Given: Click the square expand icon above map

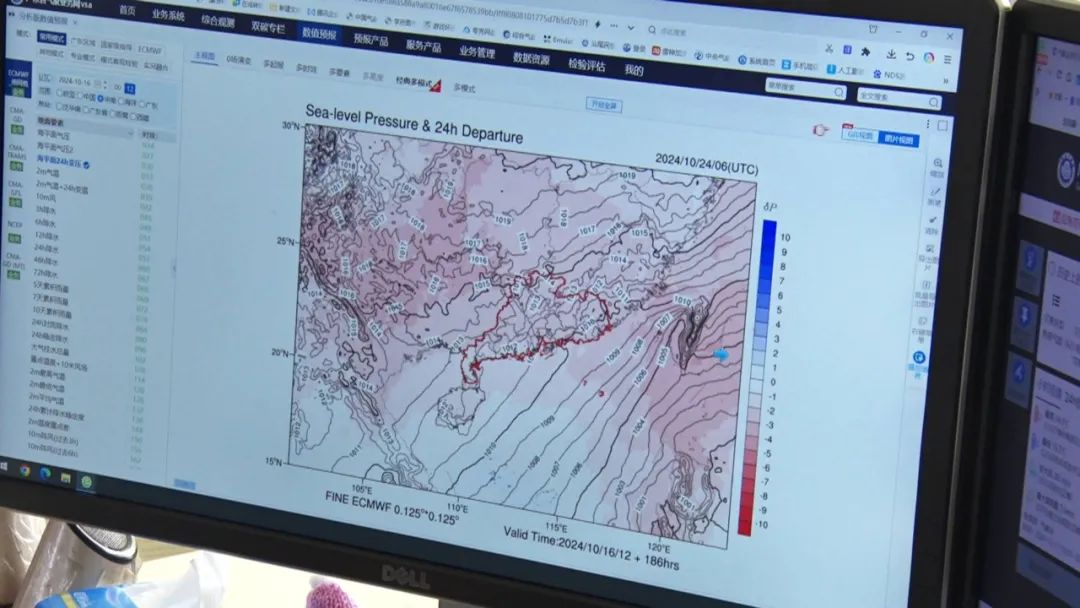Looking at the screenshot, I should 942,126.
